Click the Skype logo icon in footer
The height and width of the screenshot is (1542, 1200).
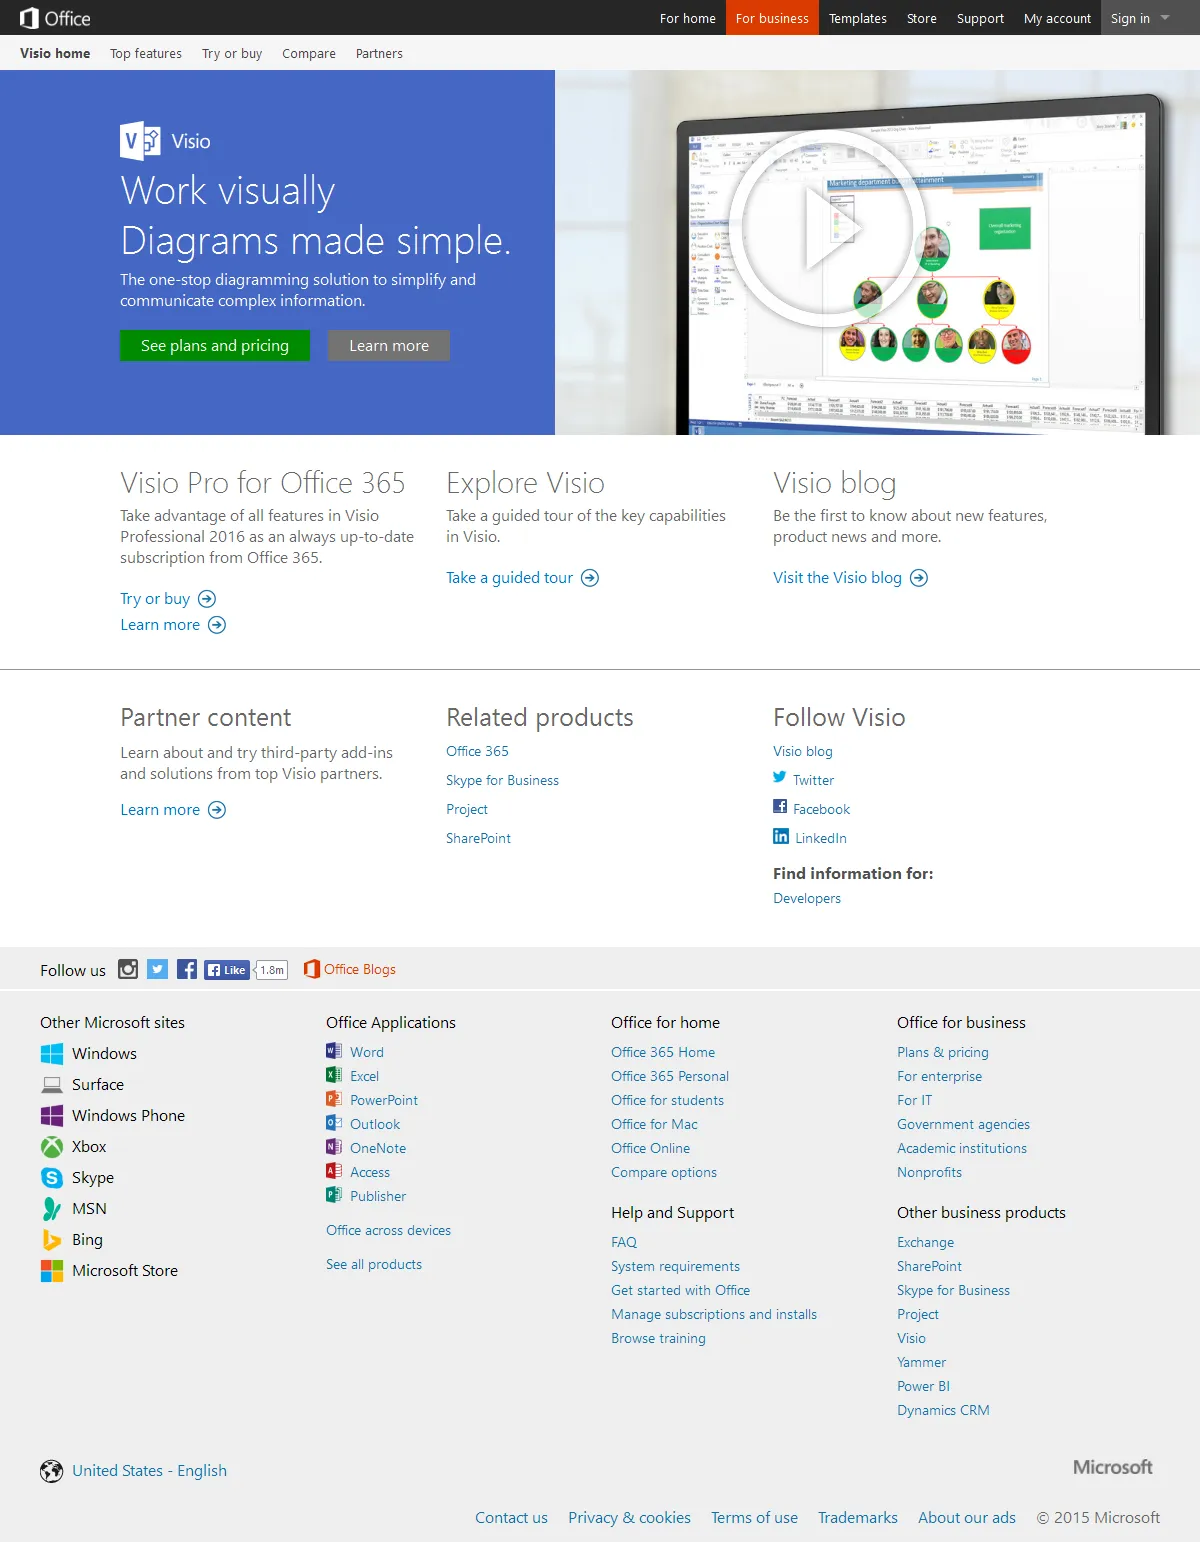click(52, 1178)
